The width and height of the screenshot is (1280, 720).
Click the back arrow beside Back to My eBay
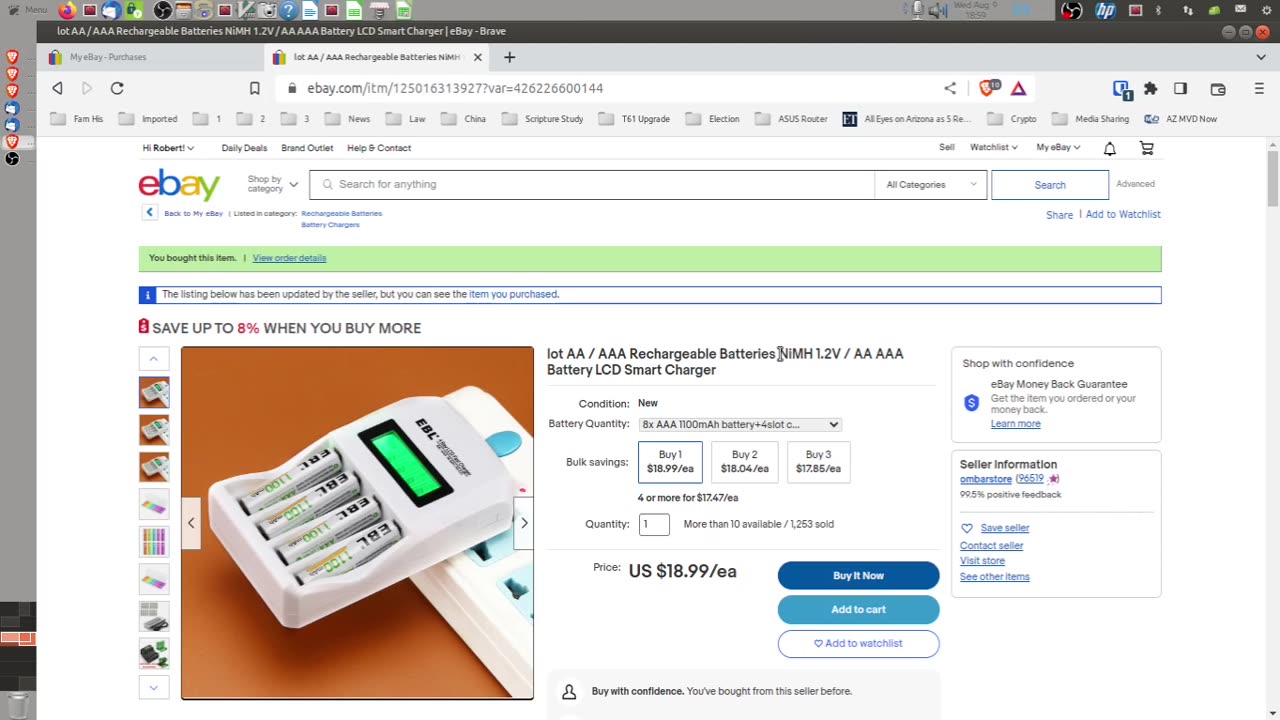[149, 212]
